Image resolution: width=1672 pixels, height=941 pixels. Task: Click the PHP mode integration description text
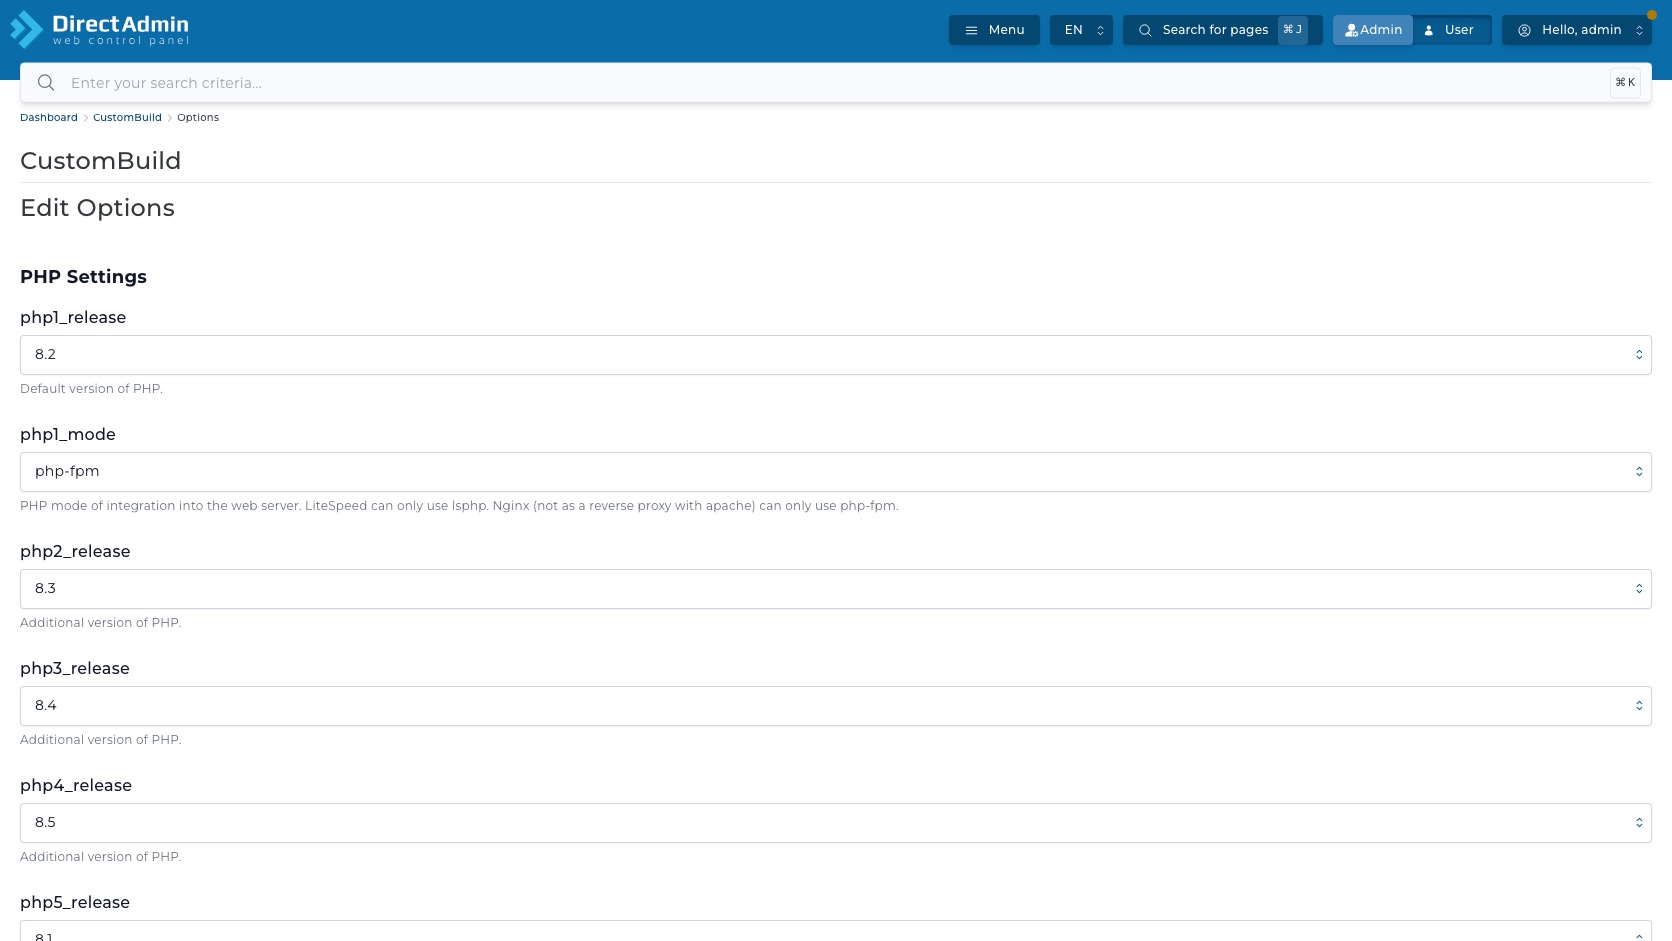[x=459, y=506]
